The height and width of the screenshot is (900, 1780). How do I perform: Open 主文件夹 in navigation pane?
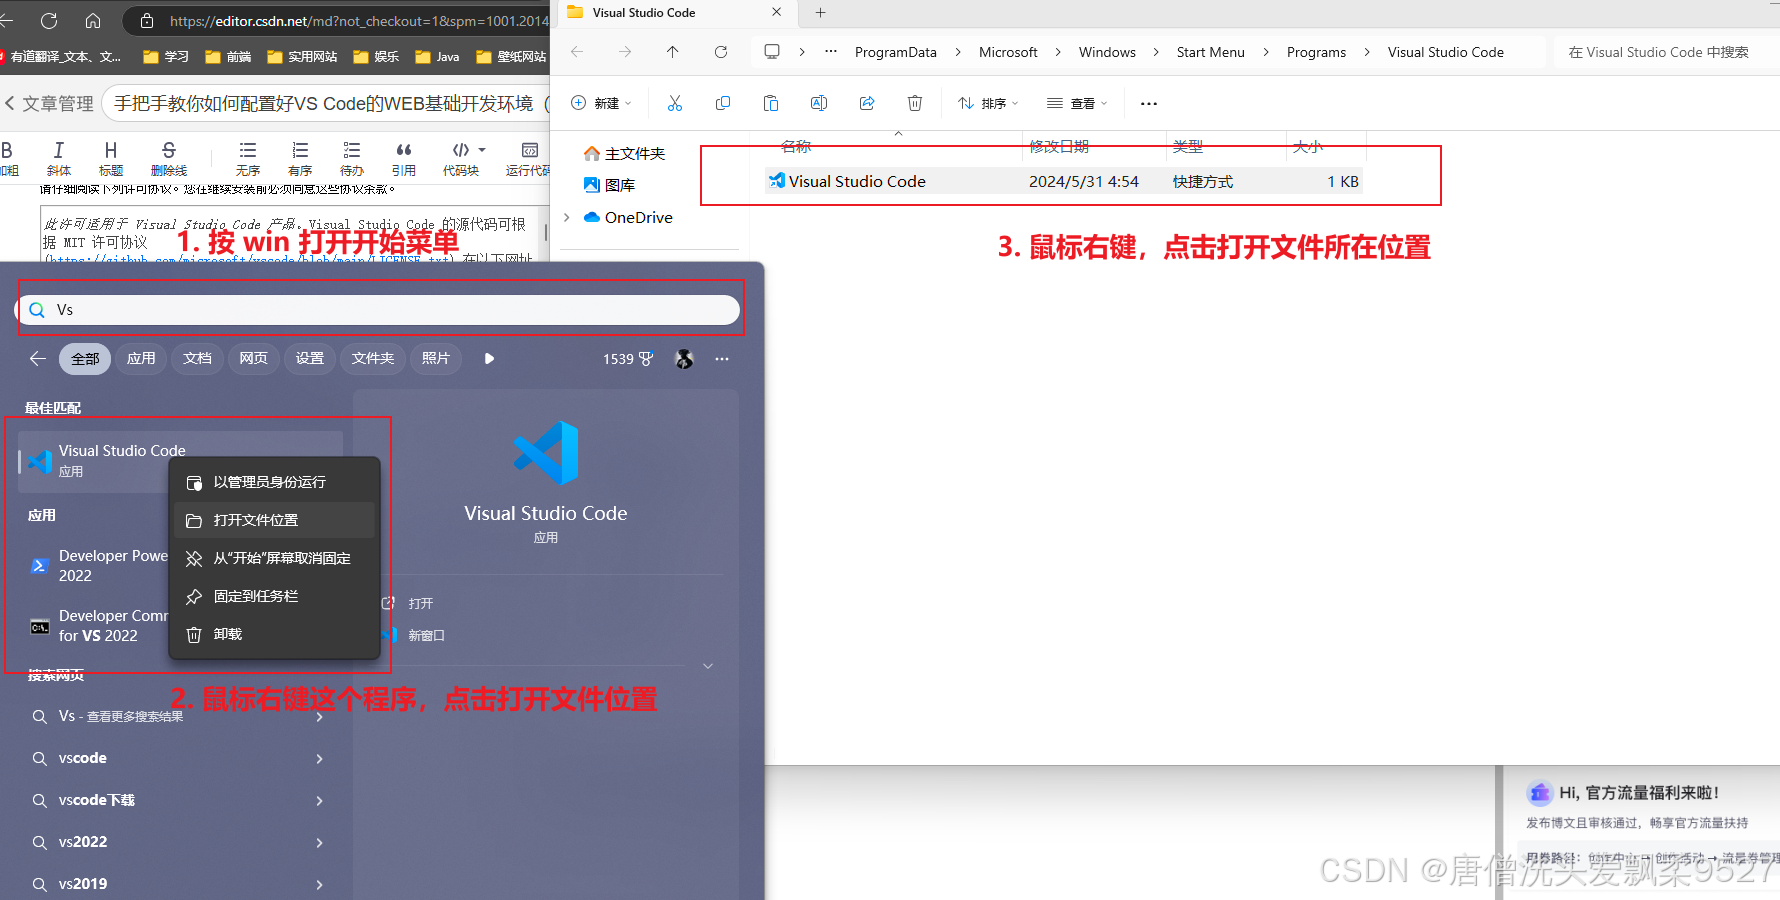(625, 153)
